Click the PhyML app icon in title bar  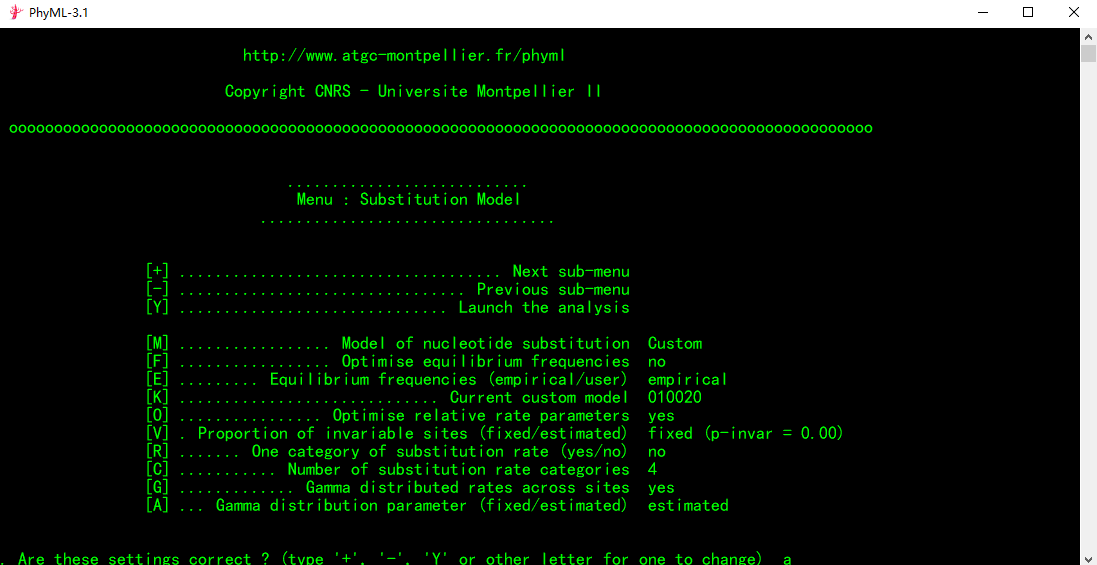coord(15,13)
